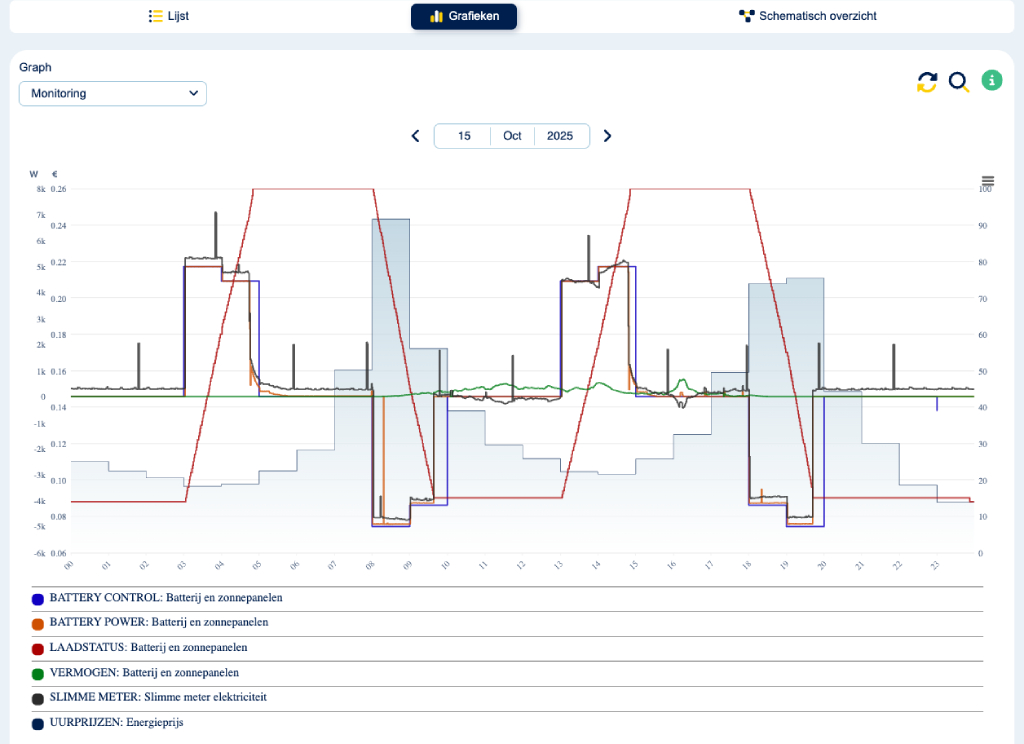The image size is (1024, 744).
Task: Toggle BATTERY POWER series visibility
Action: click(x=158, y=622)
